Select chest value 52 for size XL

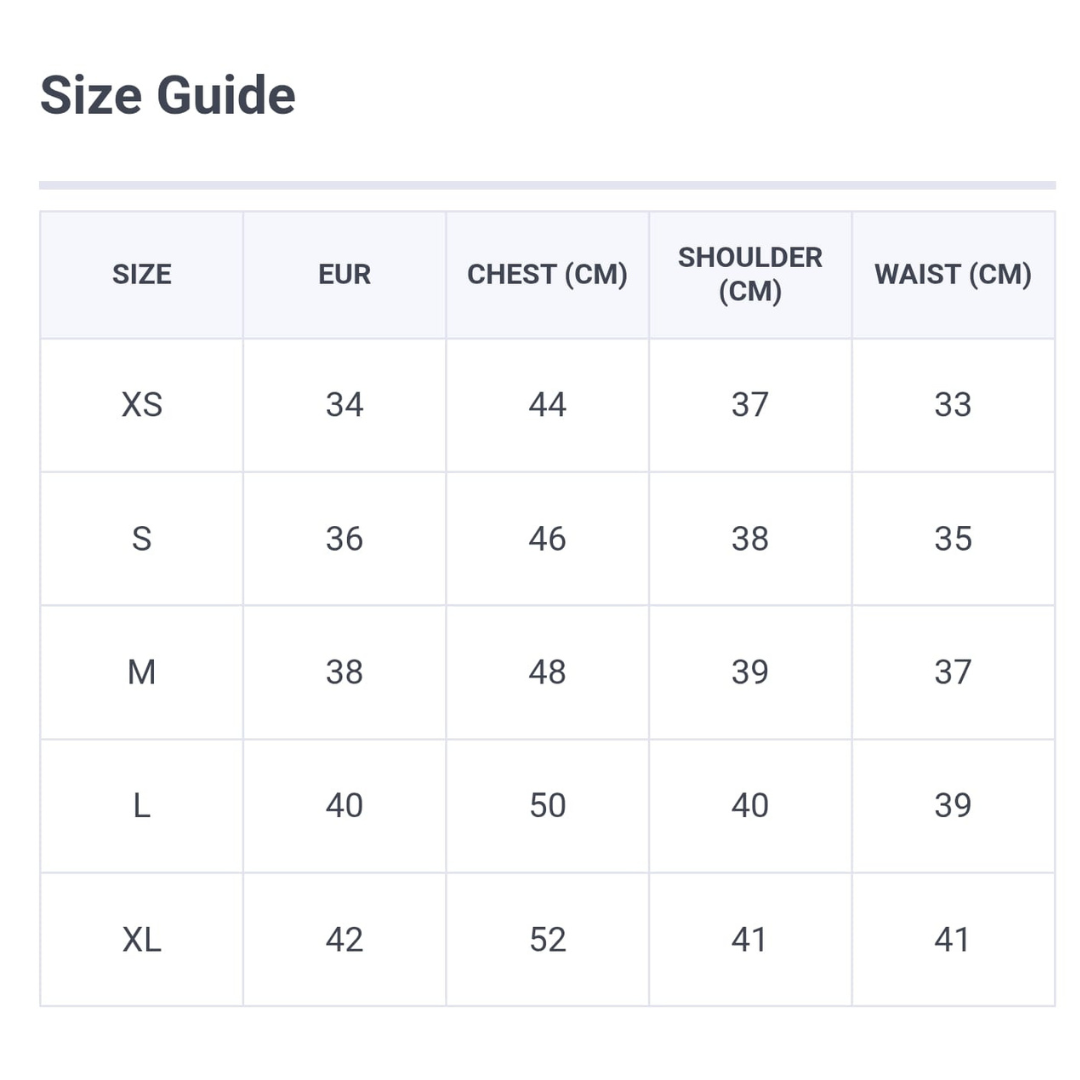point(547,940)
